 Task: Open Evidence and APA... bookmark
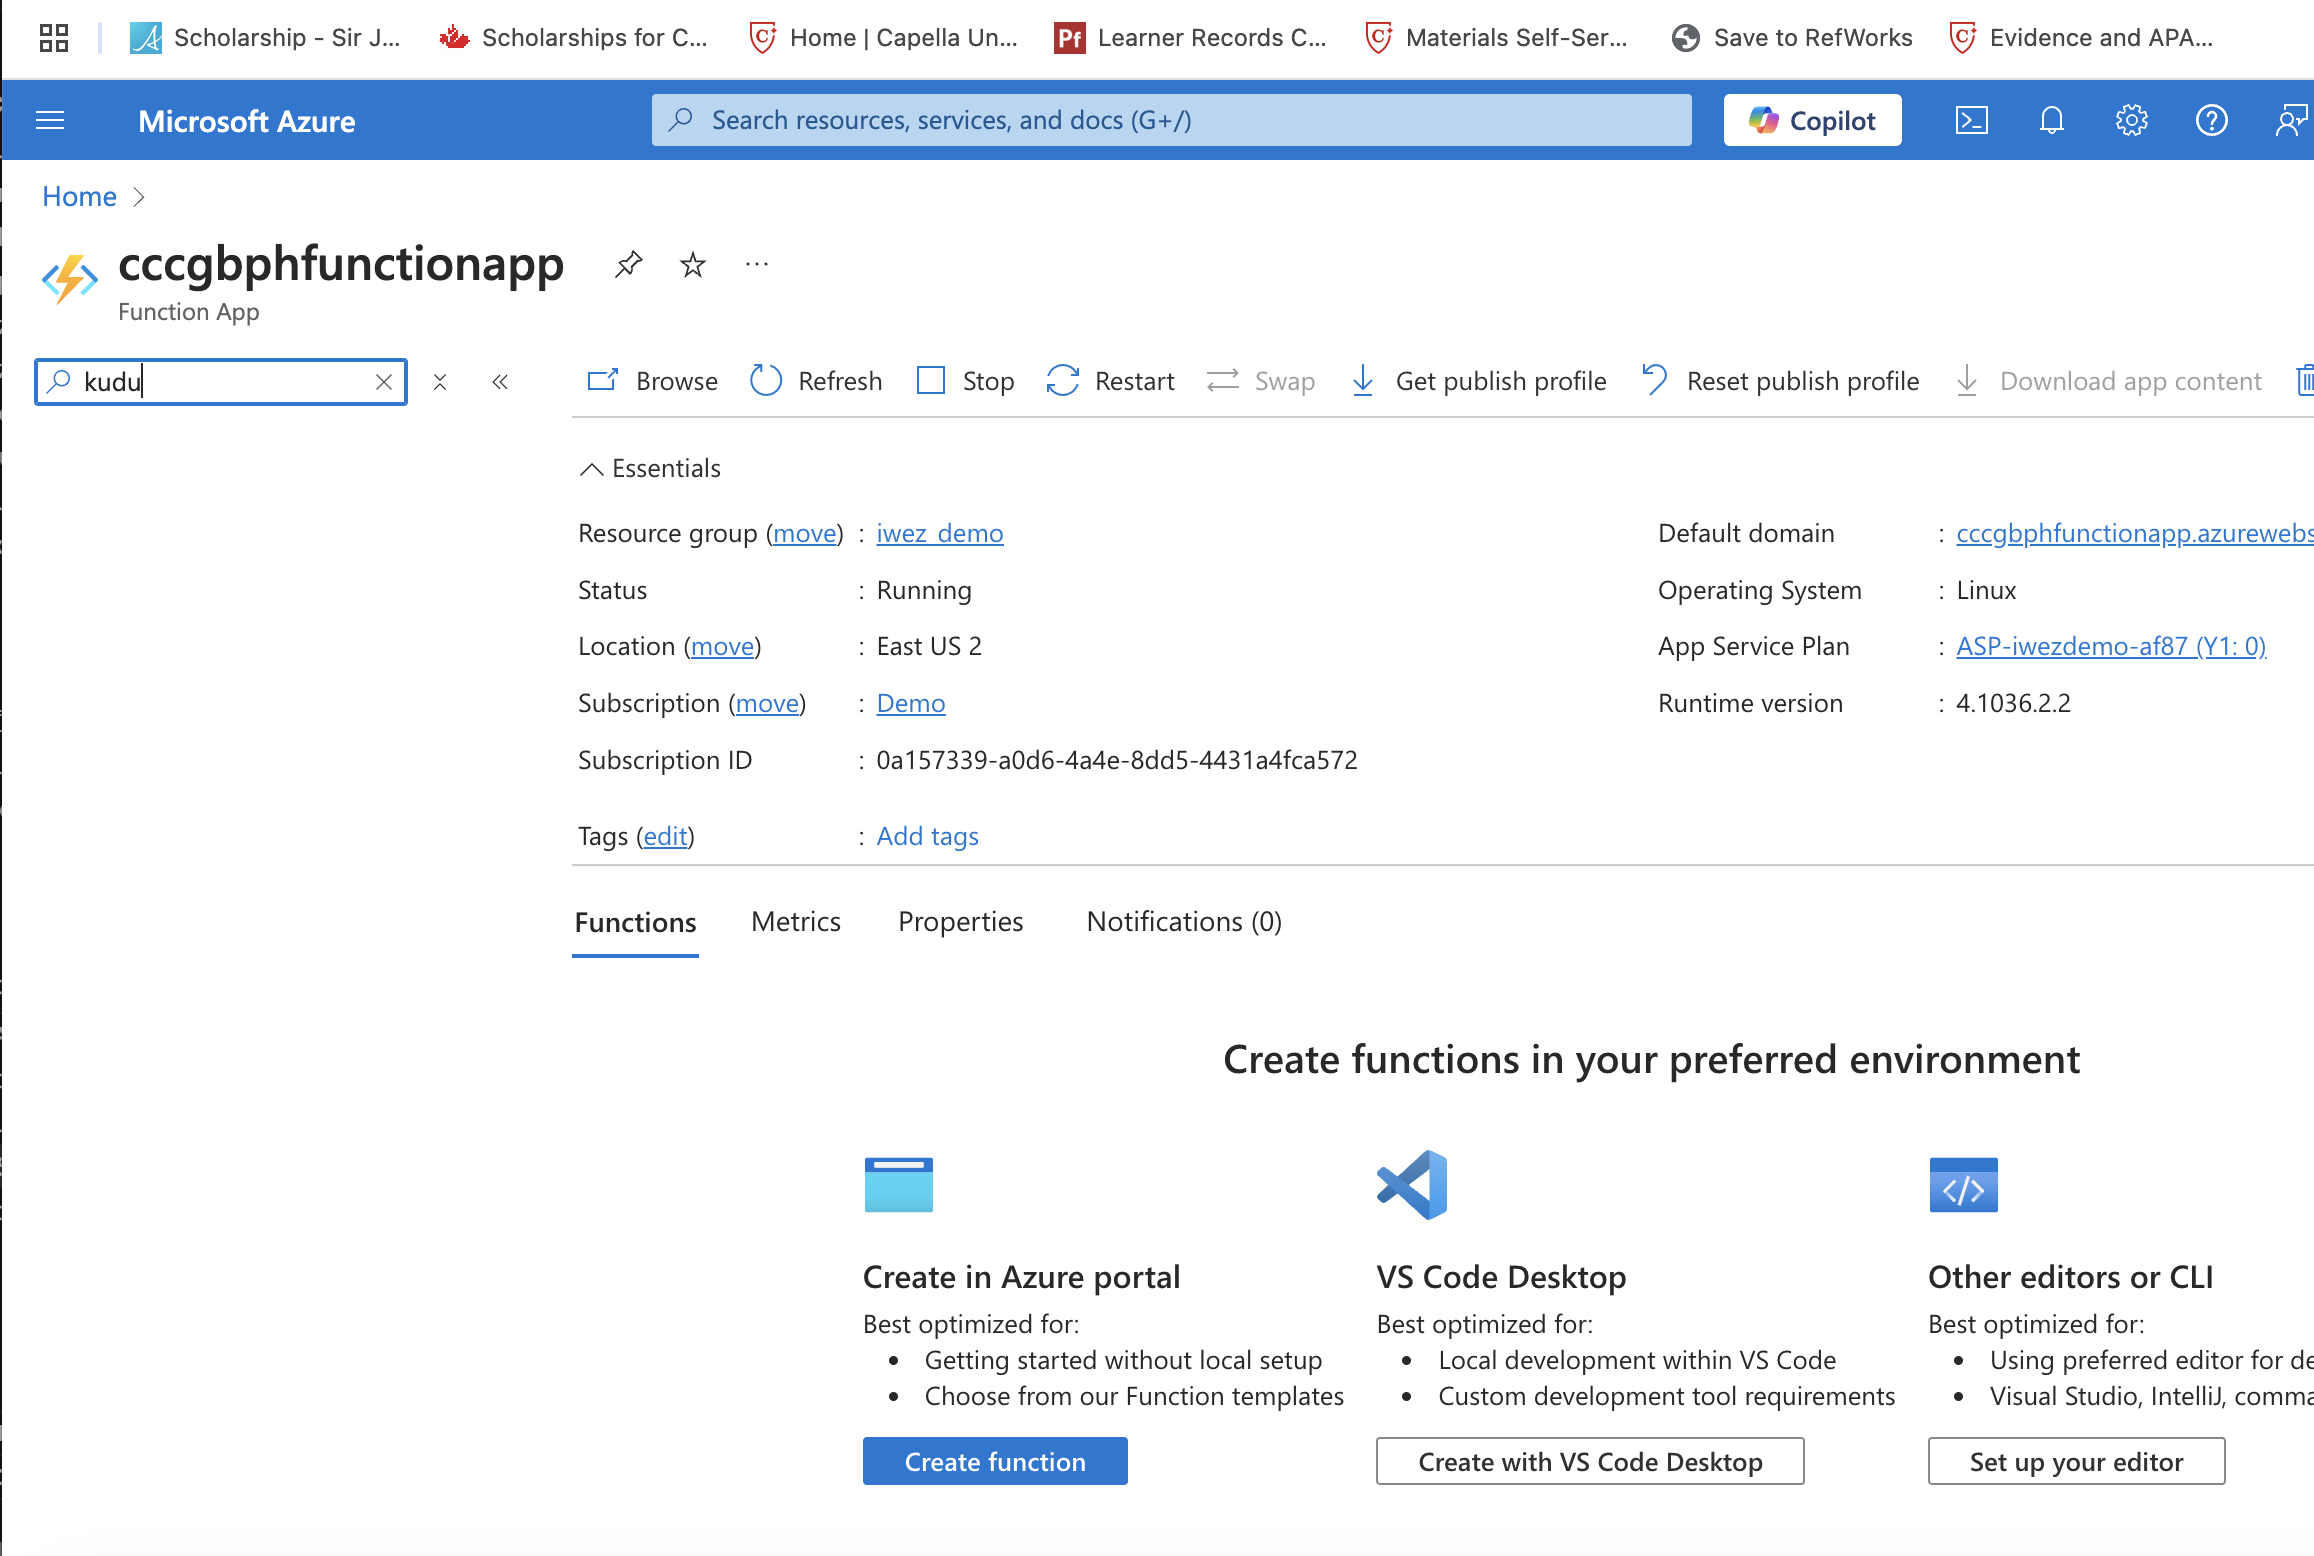[2082, 38]
